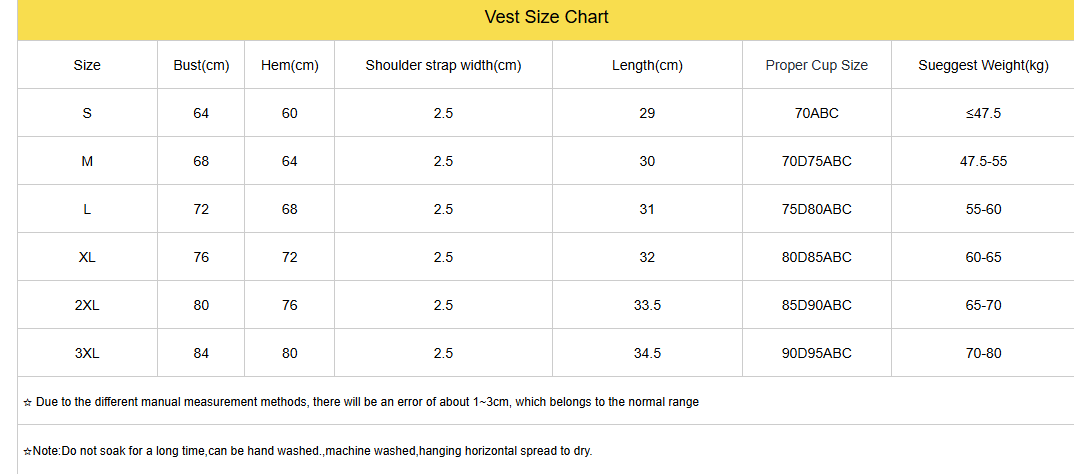Screen dimensions: 1074x474
Task: Select the "Shoulder strap width(cm)" header
Action: [443, 66]
